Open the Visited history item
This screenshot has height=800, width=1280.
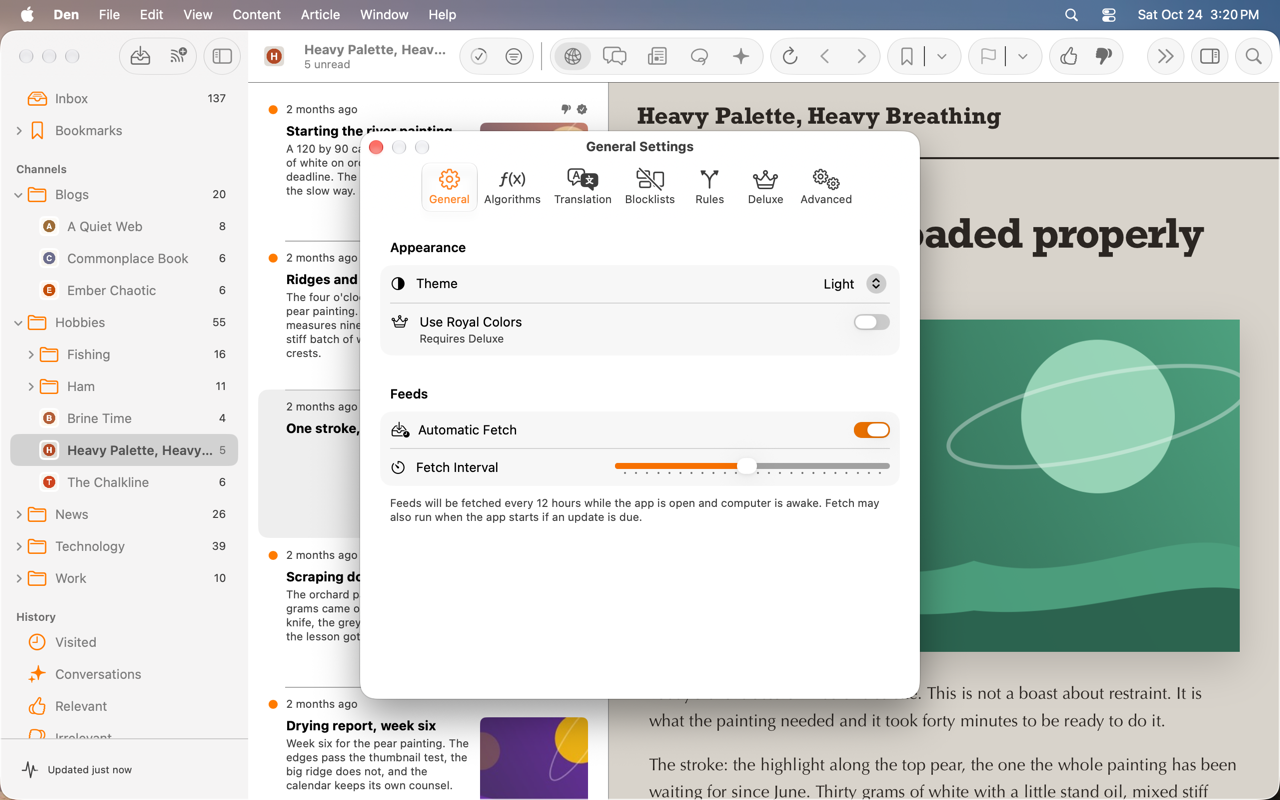[124, 642]
